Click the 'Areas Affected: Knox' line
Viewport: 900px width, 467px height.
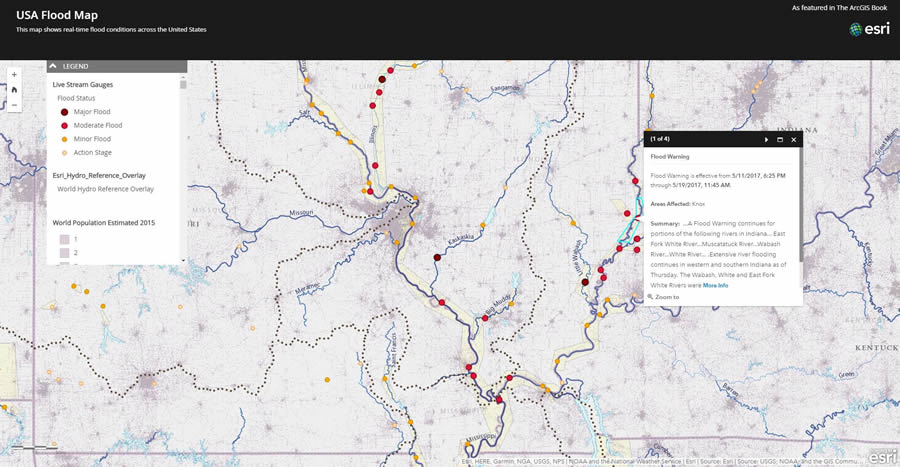(678, 204)
